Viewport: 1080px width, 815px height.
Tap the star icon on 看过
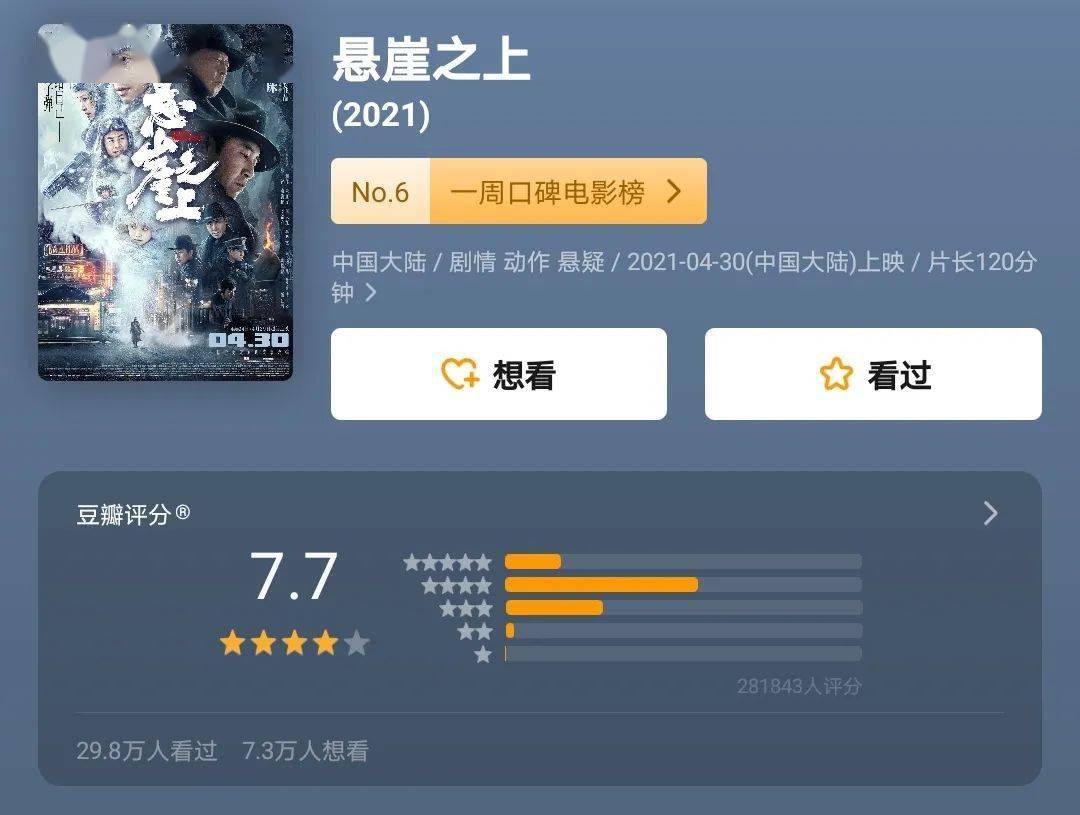click(836, 374)
